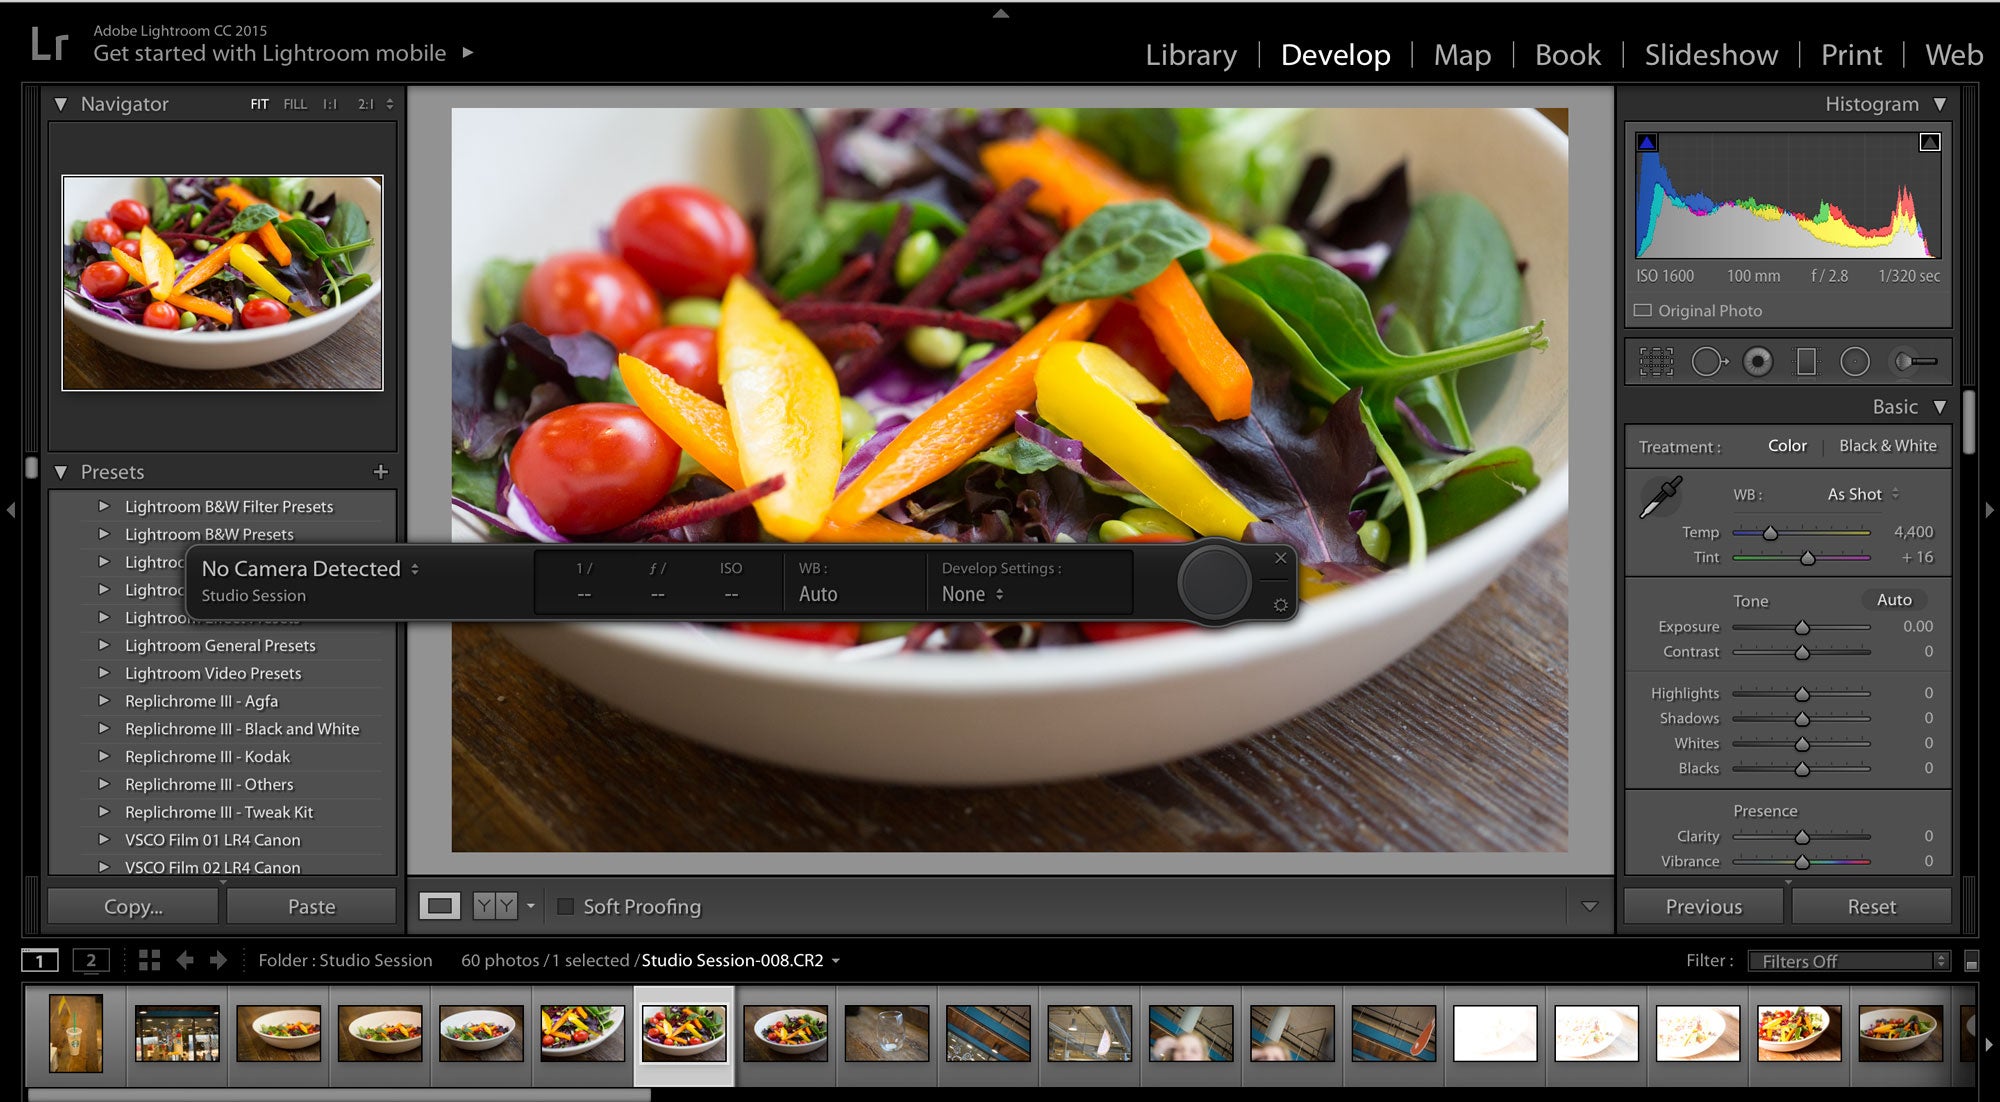Open No Camera Detected selector
The height and width of the screenshot is (1102, 2000).
tap(310, 568)
